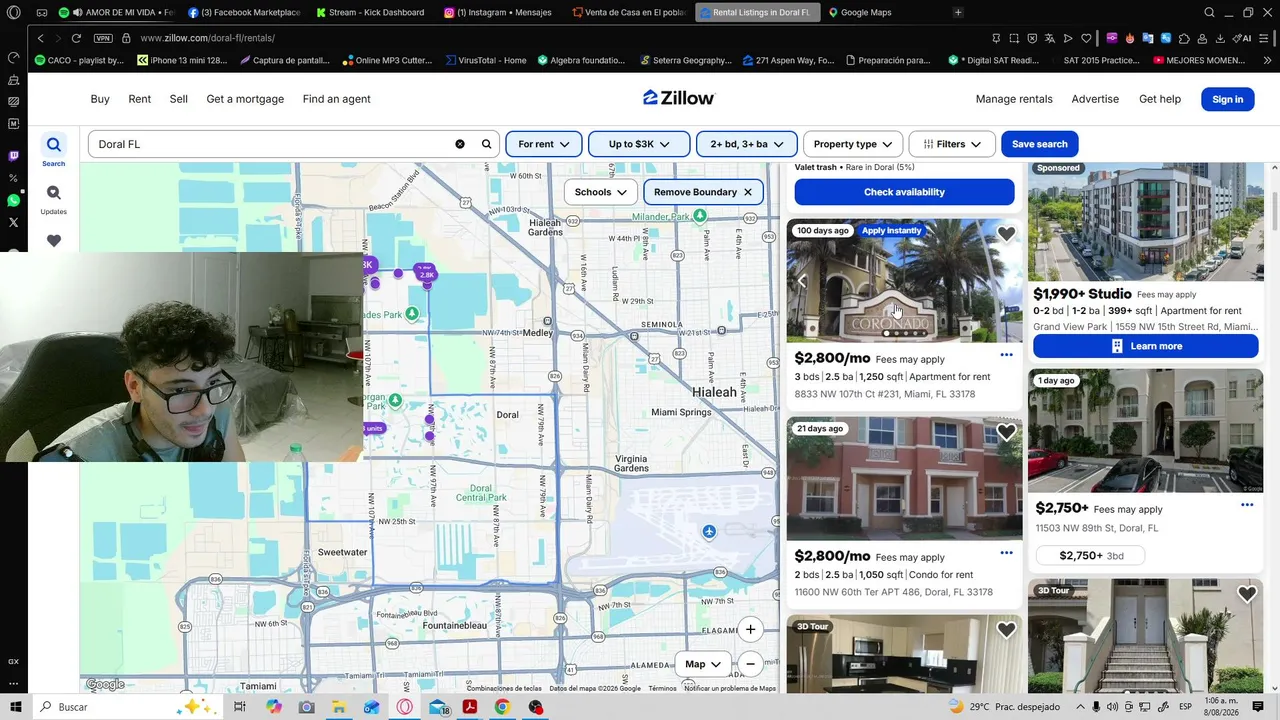Click Check availability button
Image resolution: width=1280 pixels, height=720 pixels.
tap(904, 192)
